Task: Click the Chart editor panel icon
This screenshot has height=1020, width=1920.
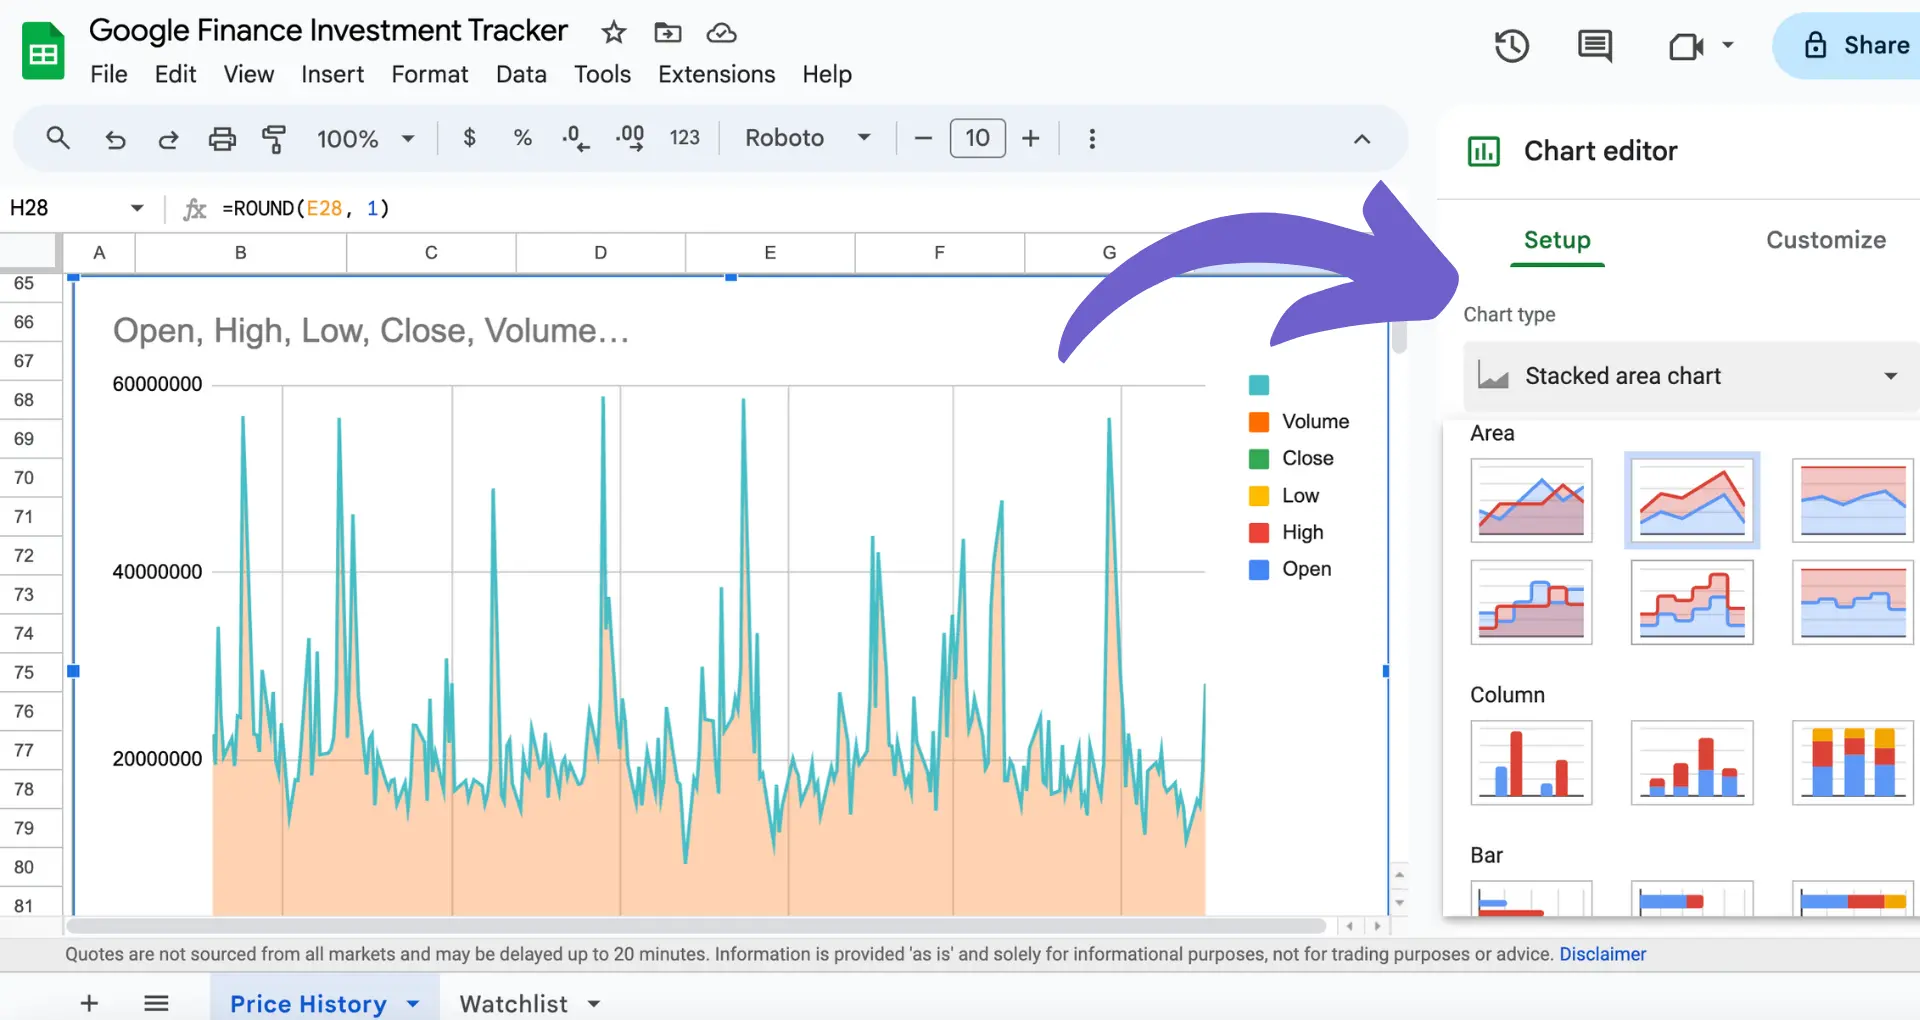Action: pos(1484,151)
